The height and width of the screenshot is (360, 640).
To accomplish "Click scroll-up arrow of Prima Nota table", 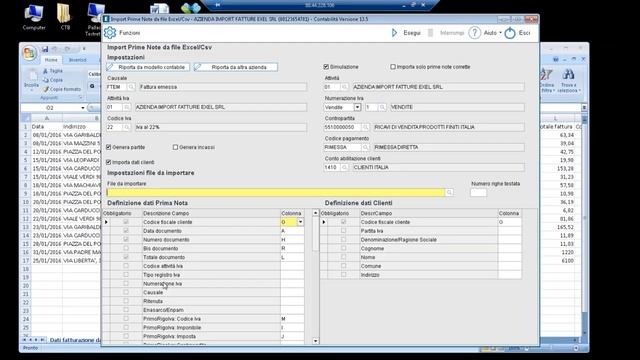I will [316, 213].
